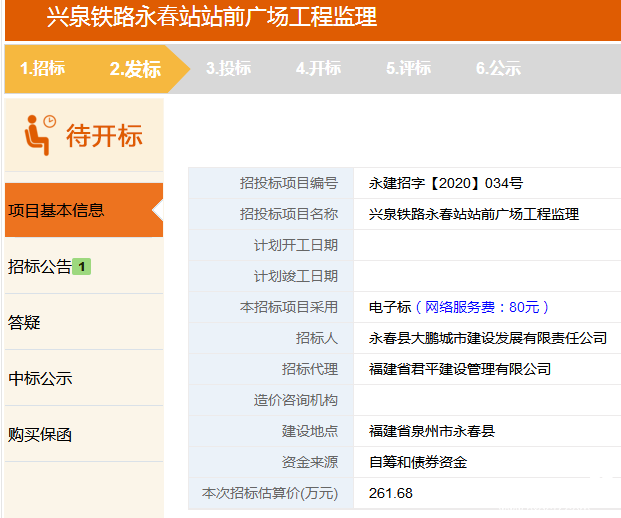
Task: Click the 招投标项目编号 label
Action: [x=289, y=183]
